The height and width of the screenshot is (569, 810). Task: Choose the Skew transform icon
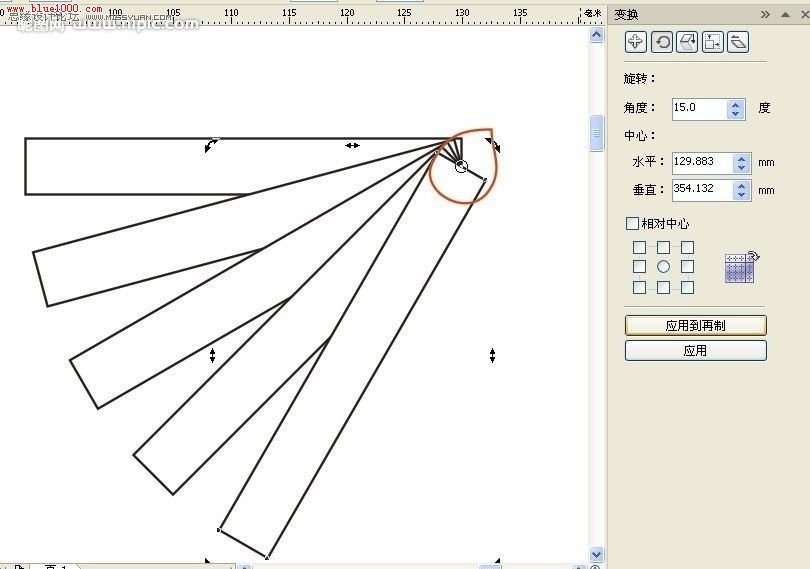pyautogui.click(x=738, y=41)
